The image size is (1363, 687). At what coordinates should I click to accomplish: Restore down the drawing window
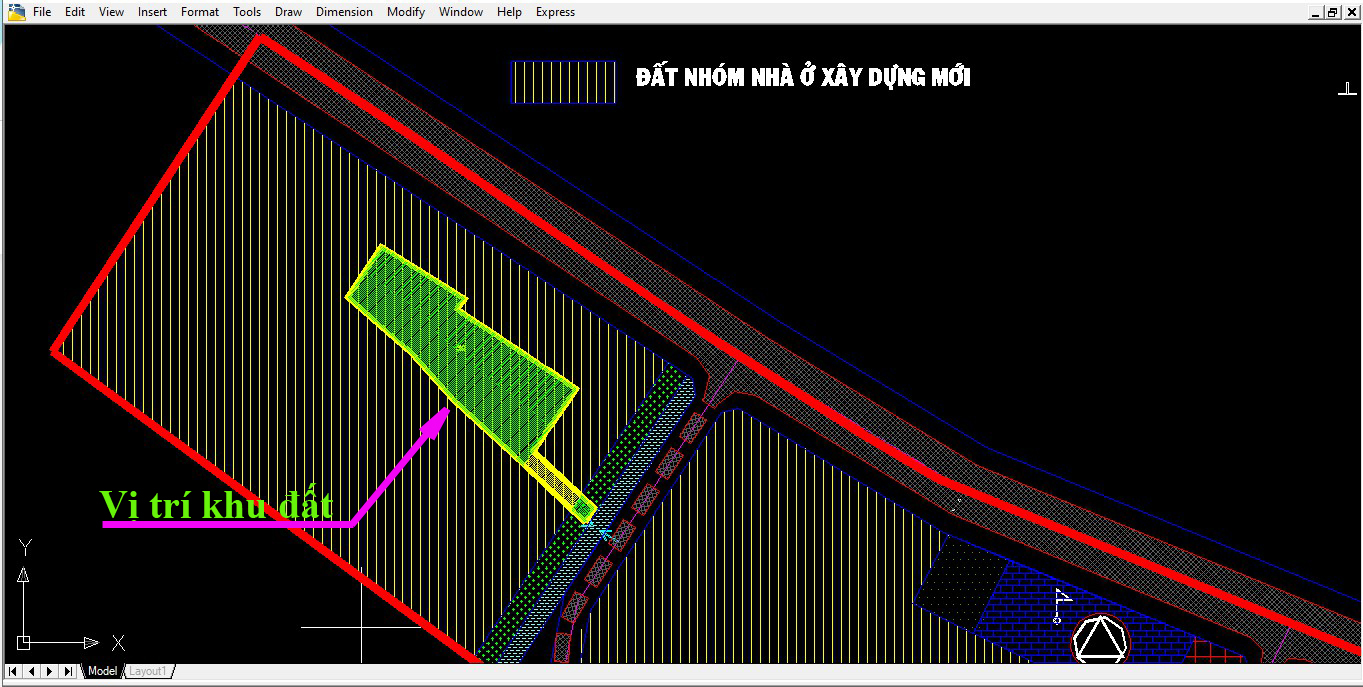click(x=1332, y=12)
